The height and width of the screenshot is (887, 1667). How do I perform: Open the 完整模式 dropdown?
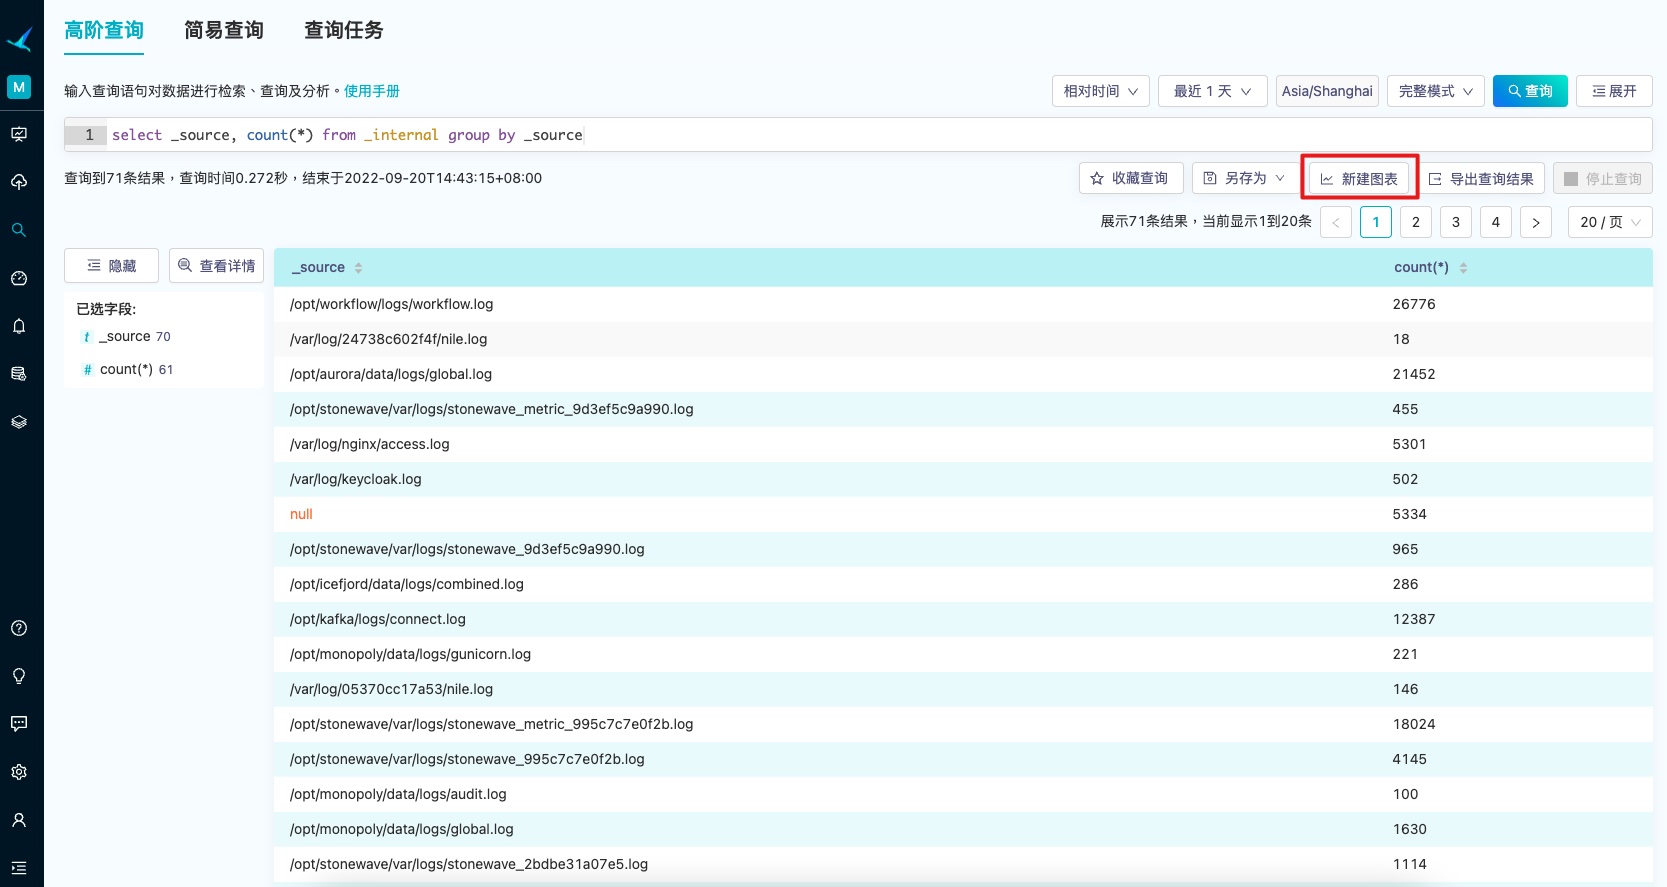coord(1436,91)
